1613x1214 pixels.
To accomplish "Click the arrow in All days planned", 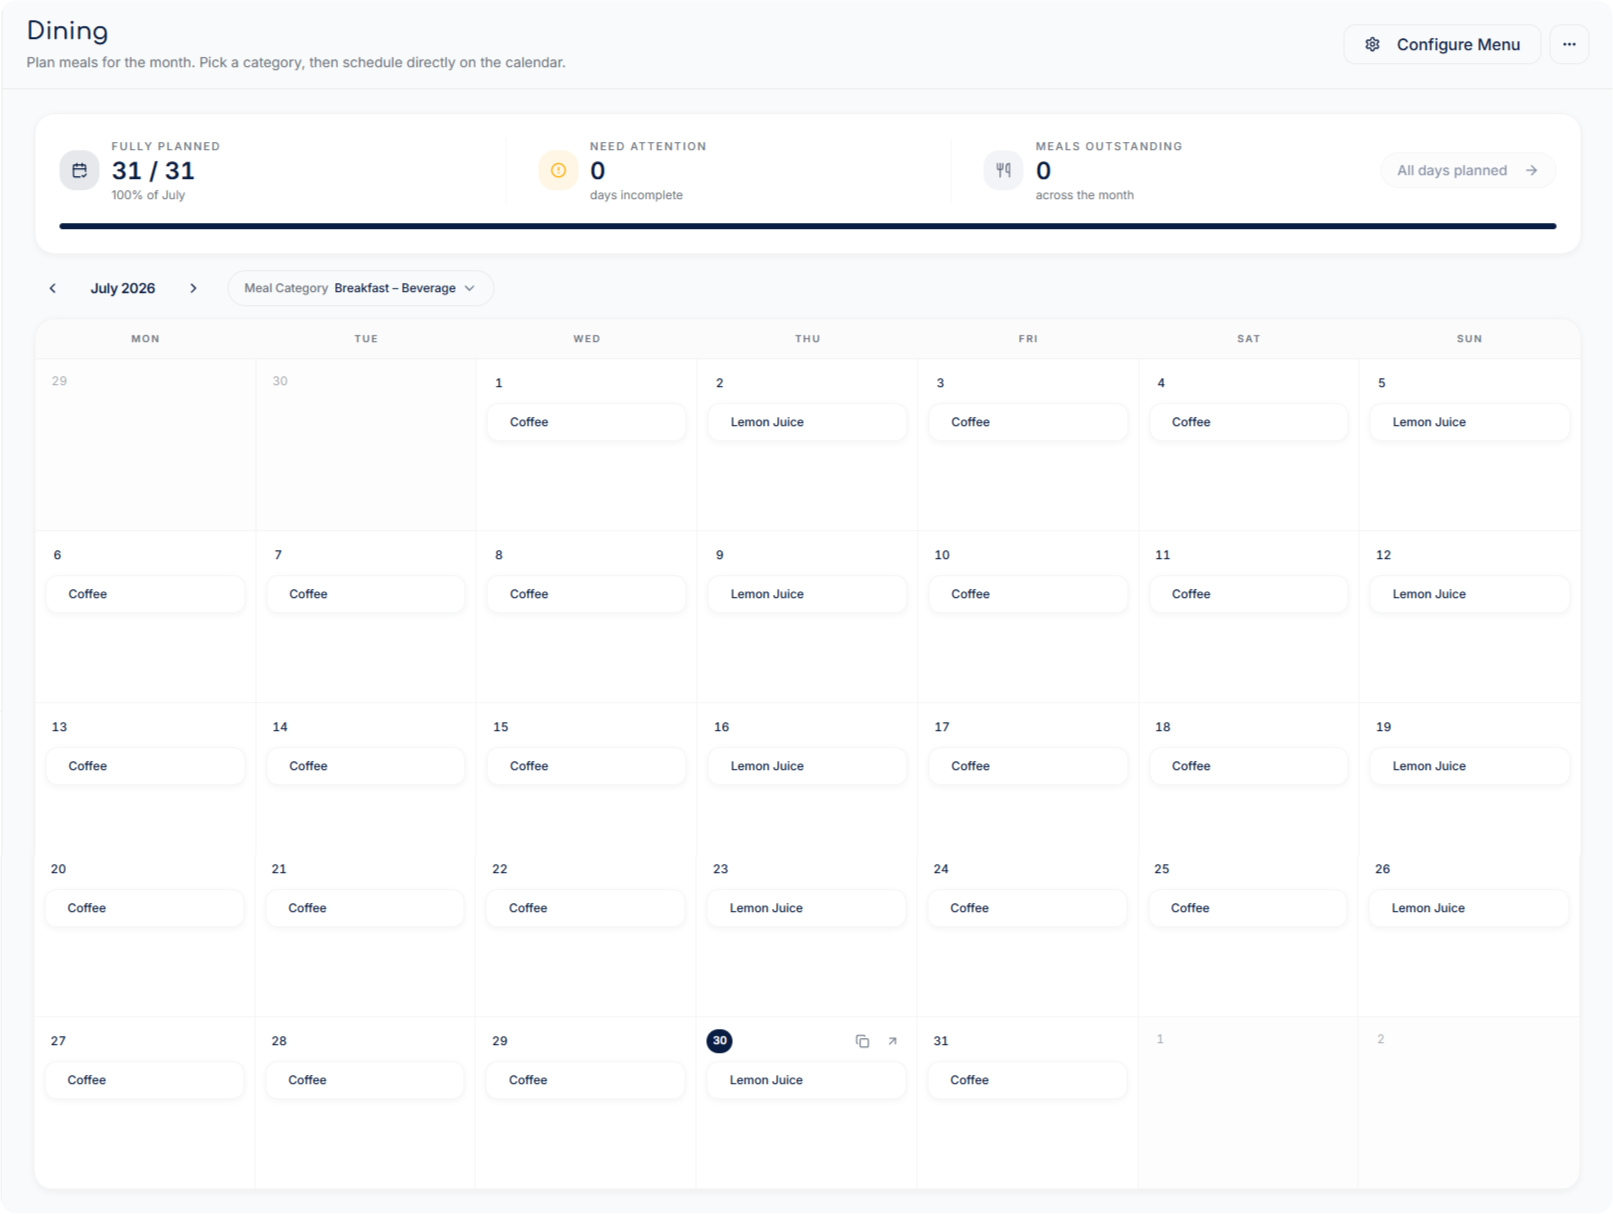I will point(1531,170).
